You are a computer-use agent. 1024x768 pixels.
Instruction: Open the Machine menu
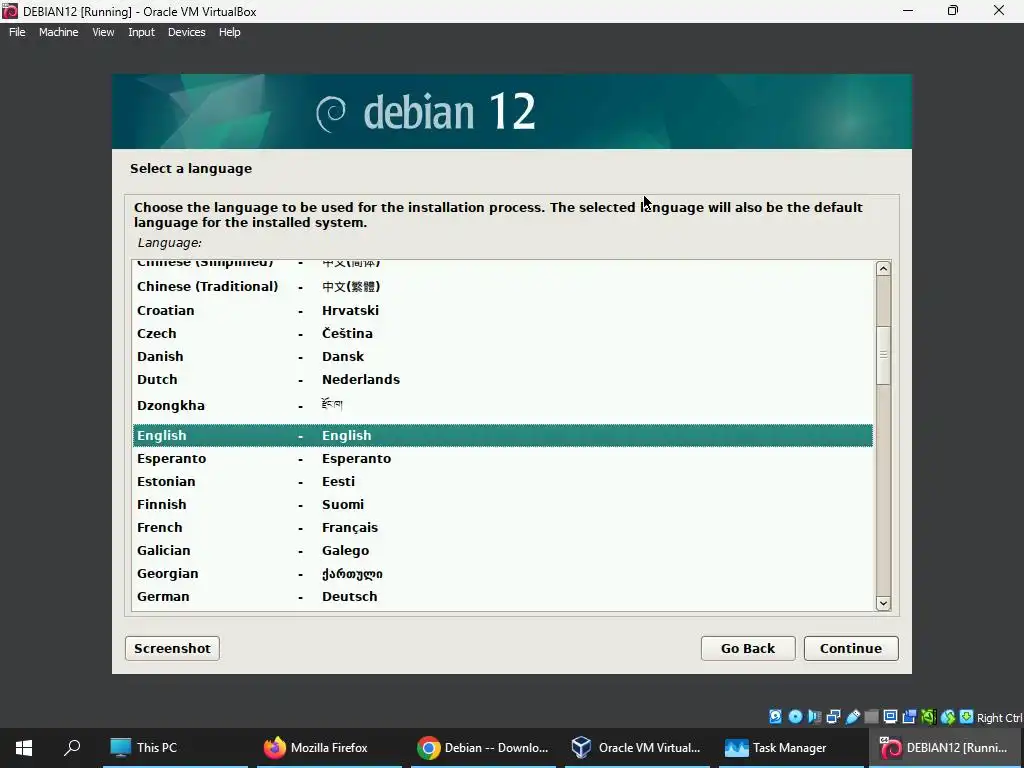coord(58,32)
